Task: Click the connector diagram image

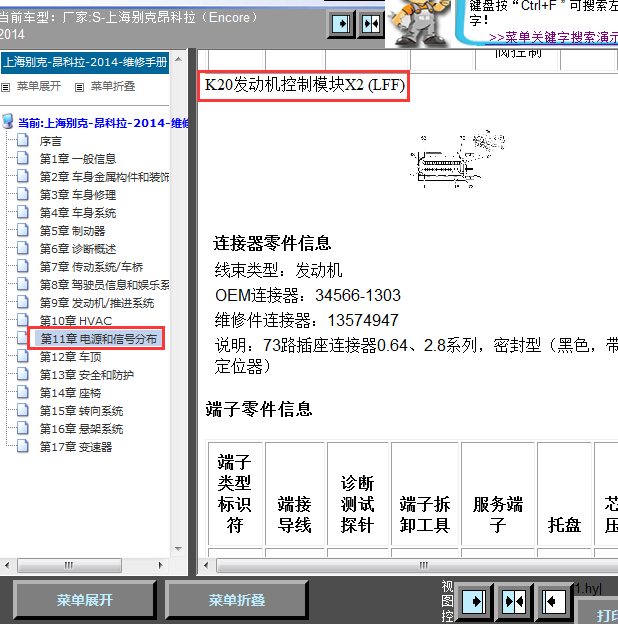Action: (x=458, y=160)
